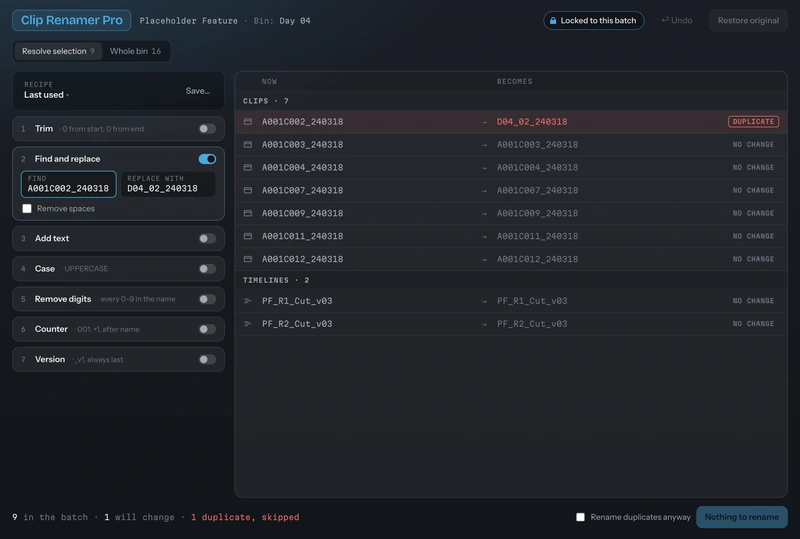Image resolution: width=800 pixels, height=539 pixels.
Task: Click the '1 duplicate, skipped' status text
Action: pos(245,517)
